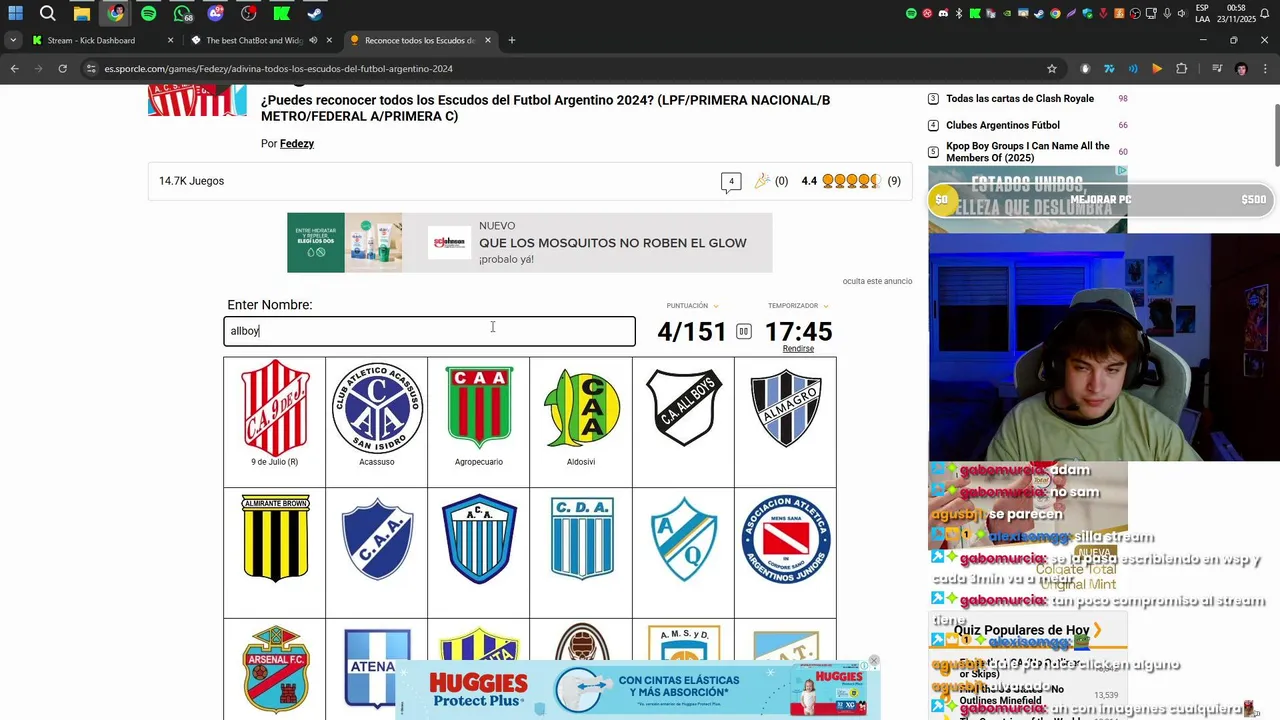The width and height of the screenshot is (1280, 720).
Task: Reload the Sporcle page
Action: click(x=62, y=69)
